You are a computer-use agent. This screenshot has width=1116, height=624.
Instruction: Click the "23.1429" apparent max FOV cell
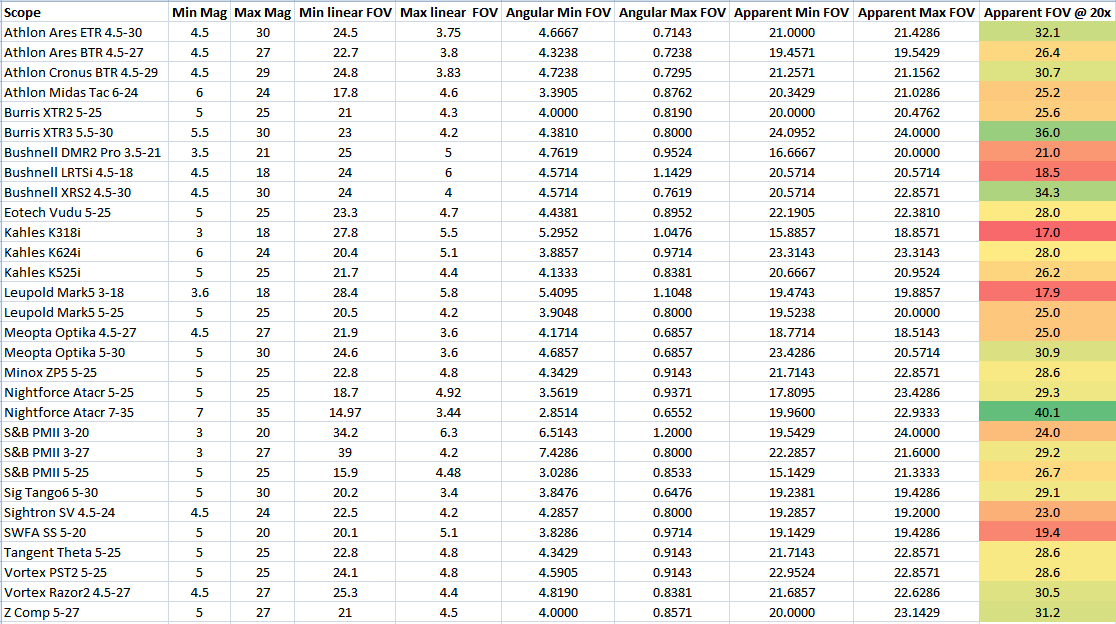(917, 612)
